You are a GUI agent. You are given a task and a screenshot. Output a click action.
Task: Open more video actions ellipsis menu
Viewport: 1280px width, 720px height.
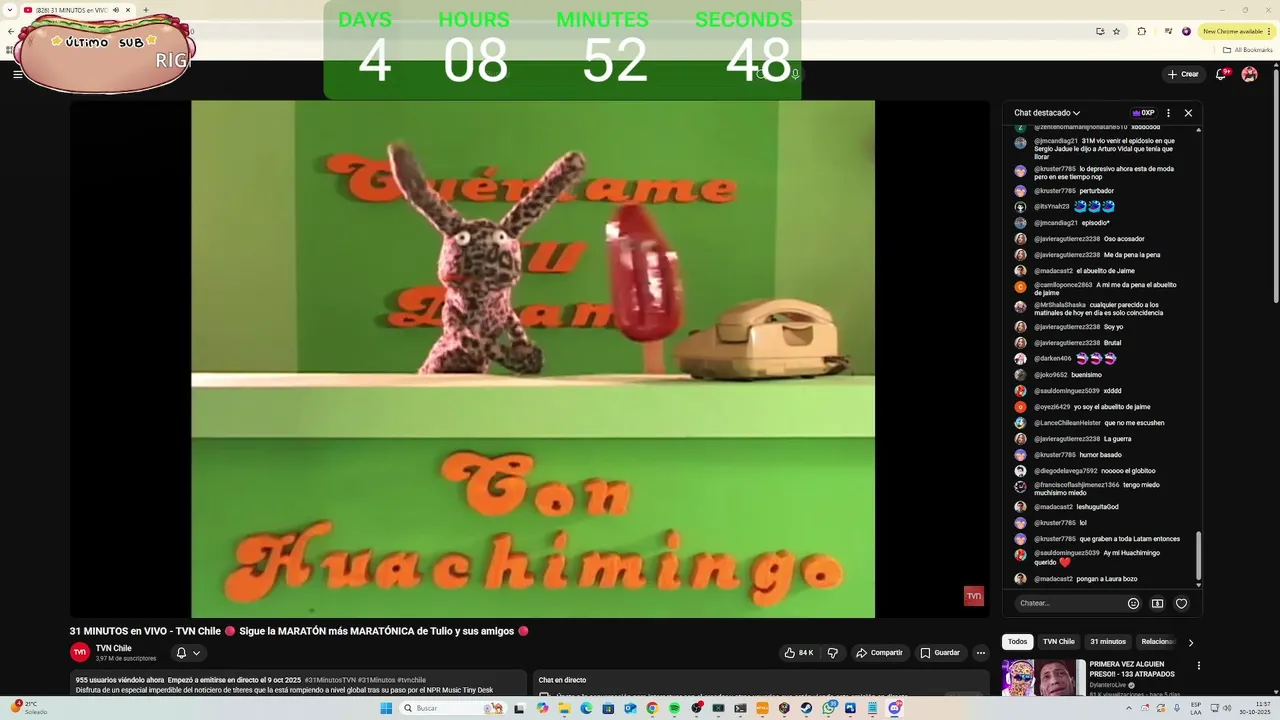[x=981, y=653]
